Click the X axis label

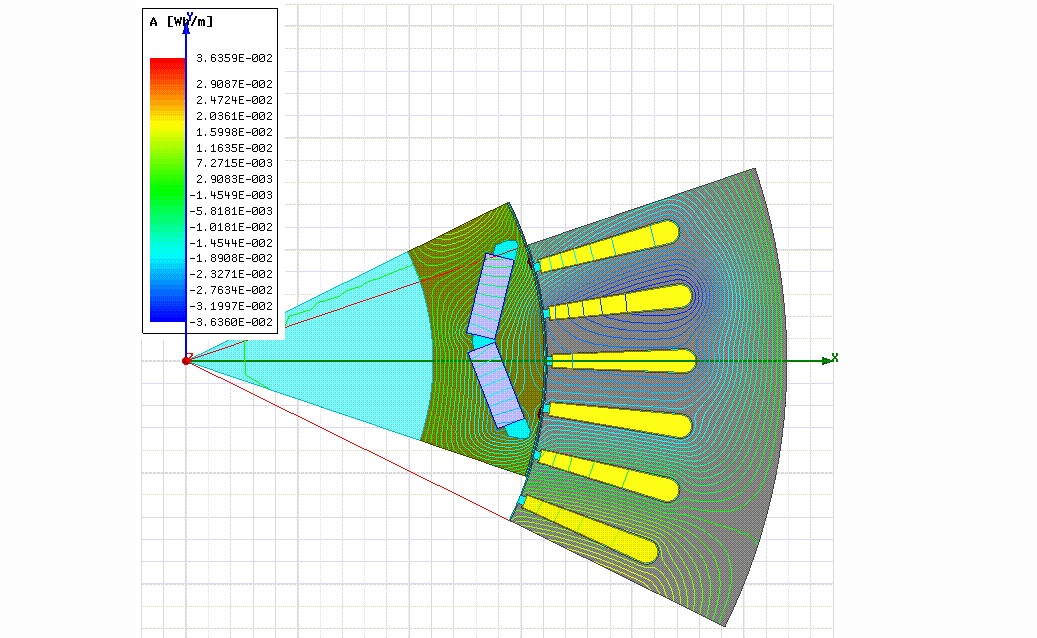(835, 357)
